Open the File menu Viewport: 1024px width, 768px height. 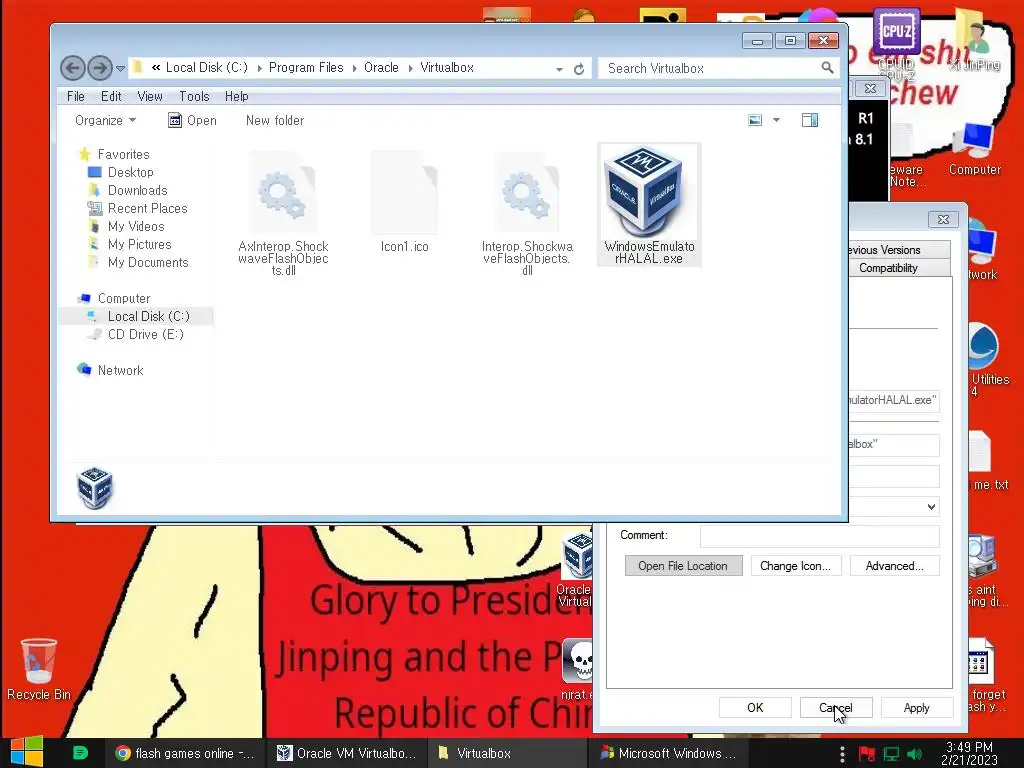tap(76, 96)
